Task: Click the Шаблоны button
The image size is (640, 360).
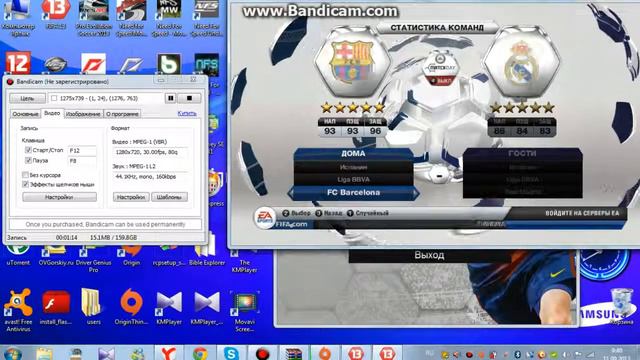Action: click(169, 197)
